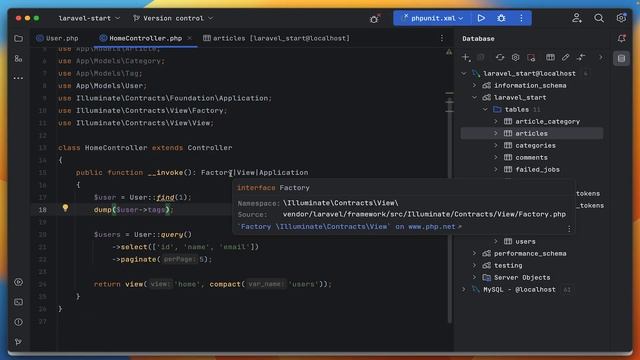
Task: Expand articles table columns
Action: pos(496,133)
